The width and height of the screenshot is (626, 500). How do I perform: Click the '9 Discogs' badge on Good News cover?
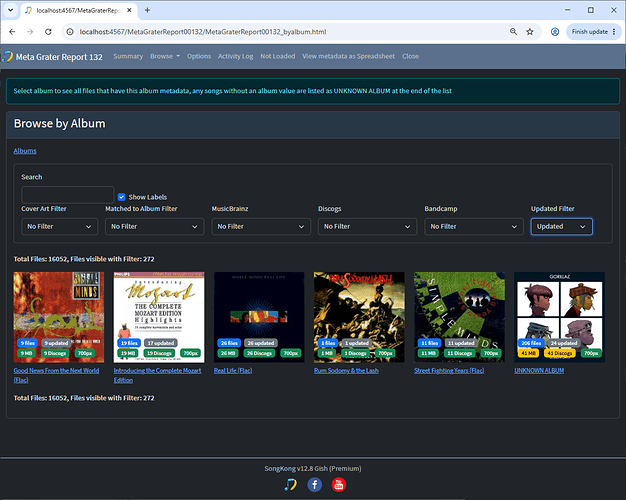click(x=55, y=353)
